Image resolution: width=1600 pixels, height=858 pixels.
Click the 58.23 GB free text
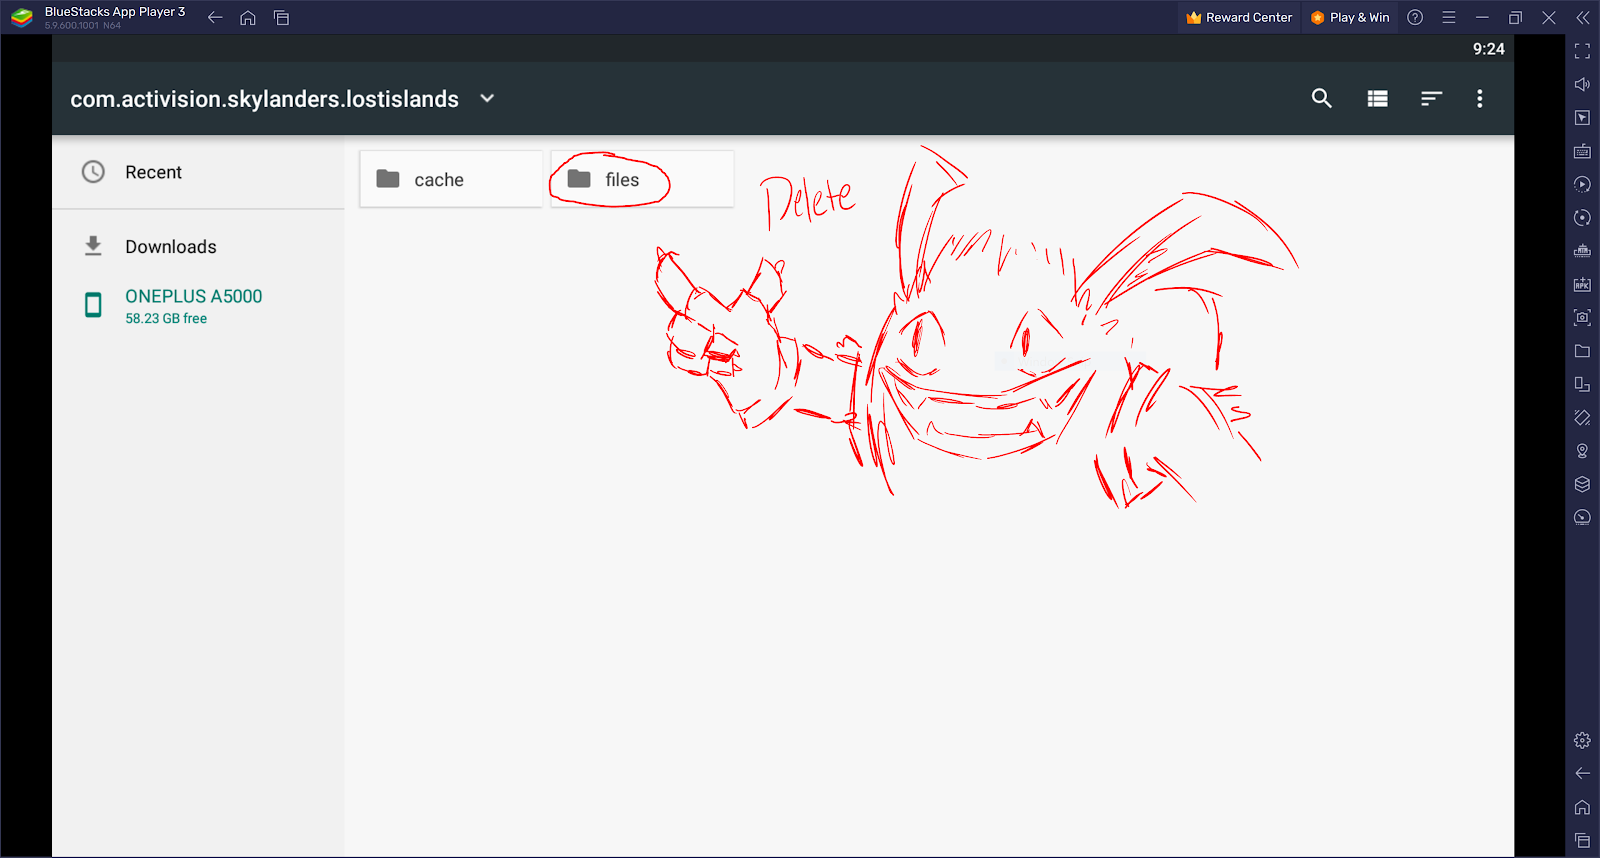(166, 318)
